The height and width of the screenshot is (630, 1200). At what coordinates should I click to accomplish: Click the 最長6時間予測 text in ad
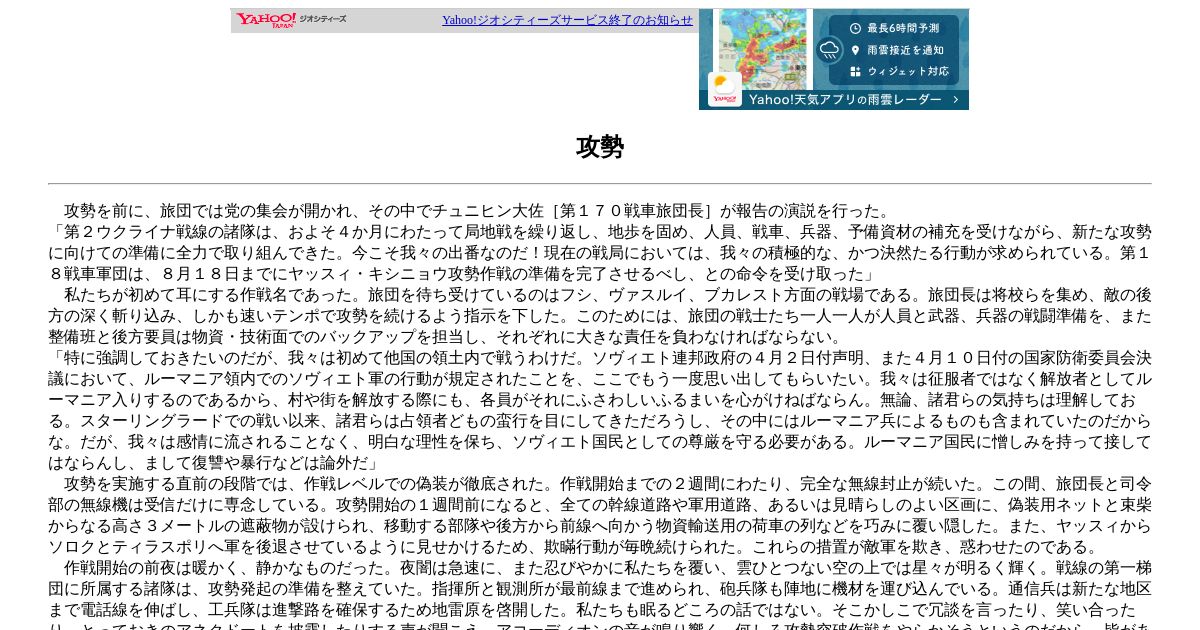click(x=903, y=28)
